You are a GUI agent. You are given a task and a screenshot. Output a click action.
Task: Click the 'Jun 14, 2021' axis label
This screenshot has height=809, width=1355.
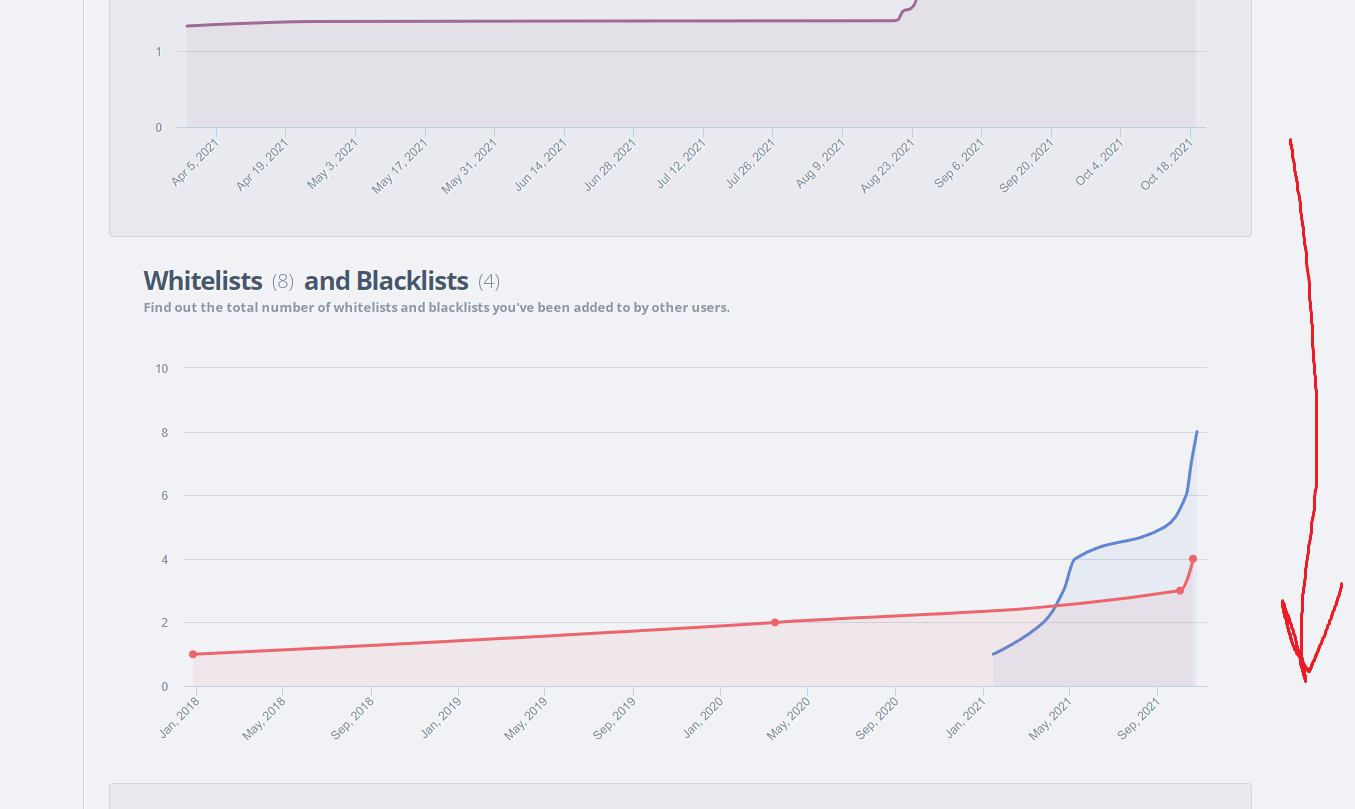click(x=542, y=163)
